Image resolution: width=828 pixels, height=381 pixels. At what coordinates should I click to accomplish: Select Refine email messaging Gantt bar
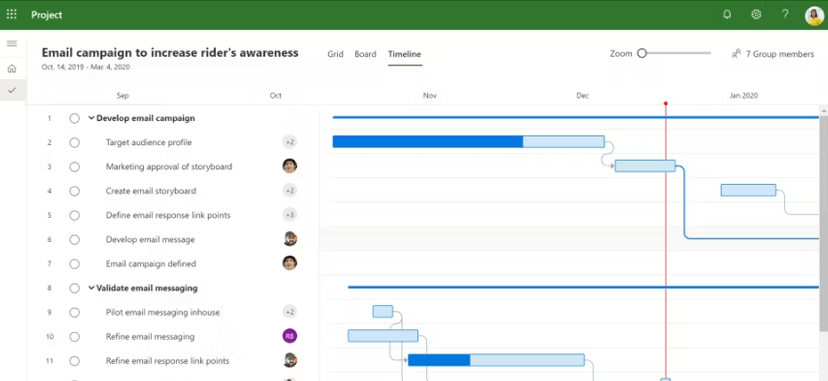[x=383, y=336]
